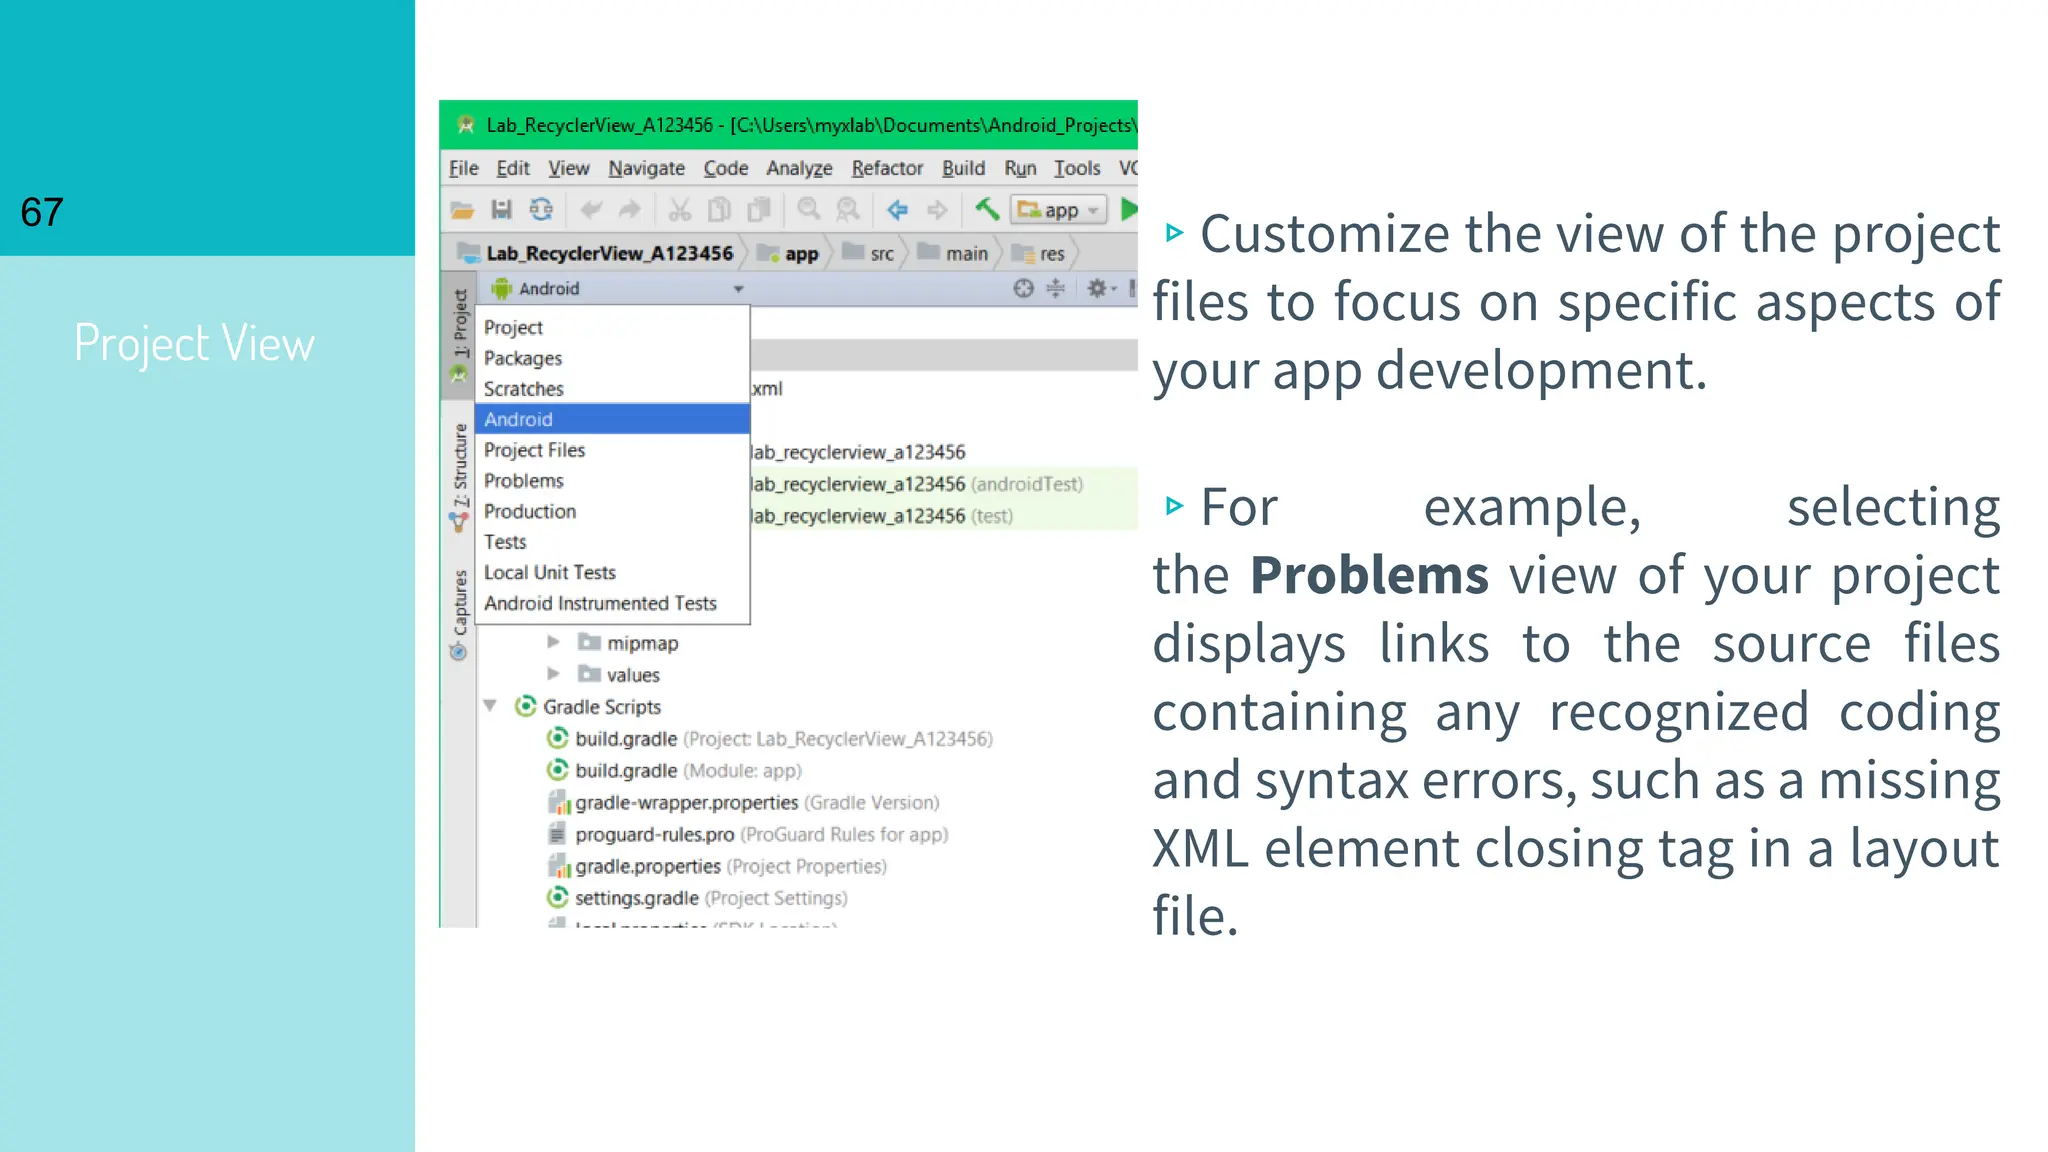Viewport: 2048px width, 1152px height.
Task: Select Project in the view dropdown list
Action: click(612, 327)
